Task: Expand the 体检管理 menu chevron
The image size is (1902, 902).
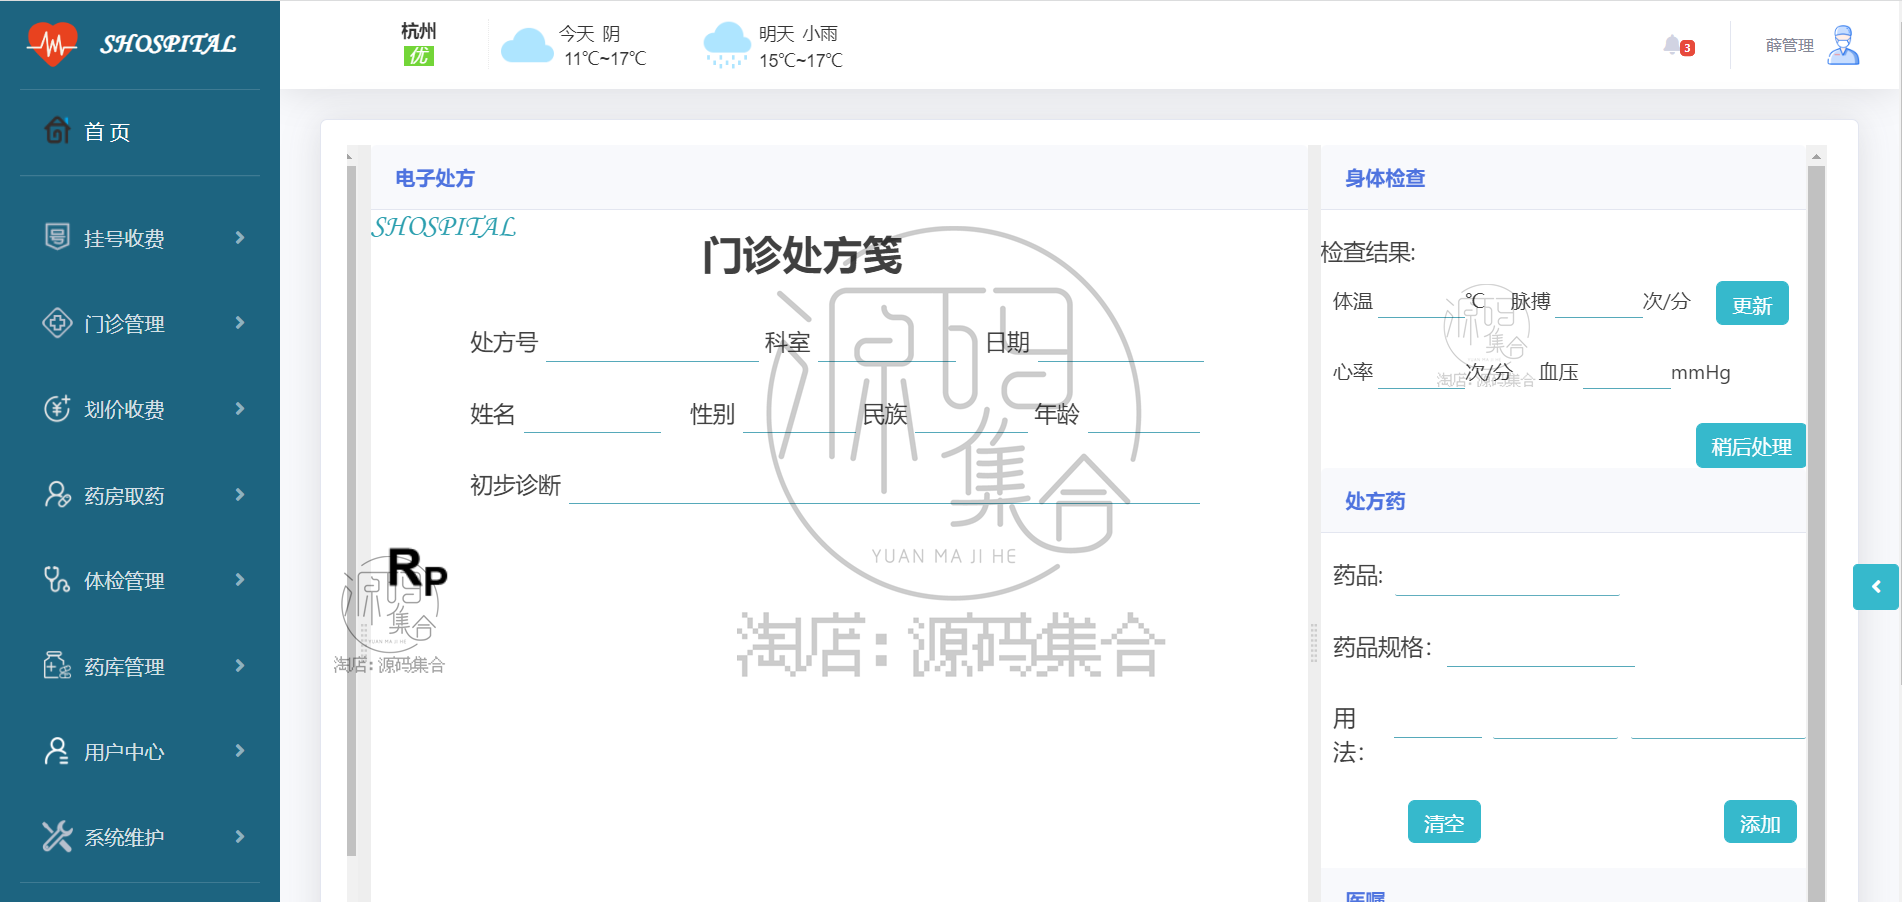Action: pyautogui.click(x=240, y=579)
